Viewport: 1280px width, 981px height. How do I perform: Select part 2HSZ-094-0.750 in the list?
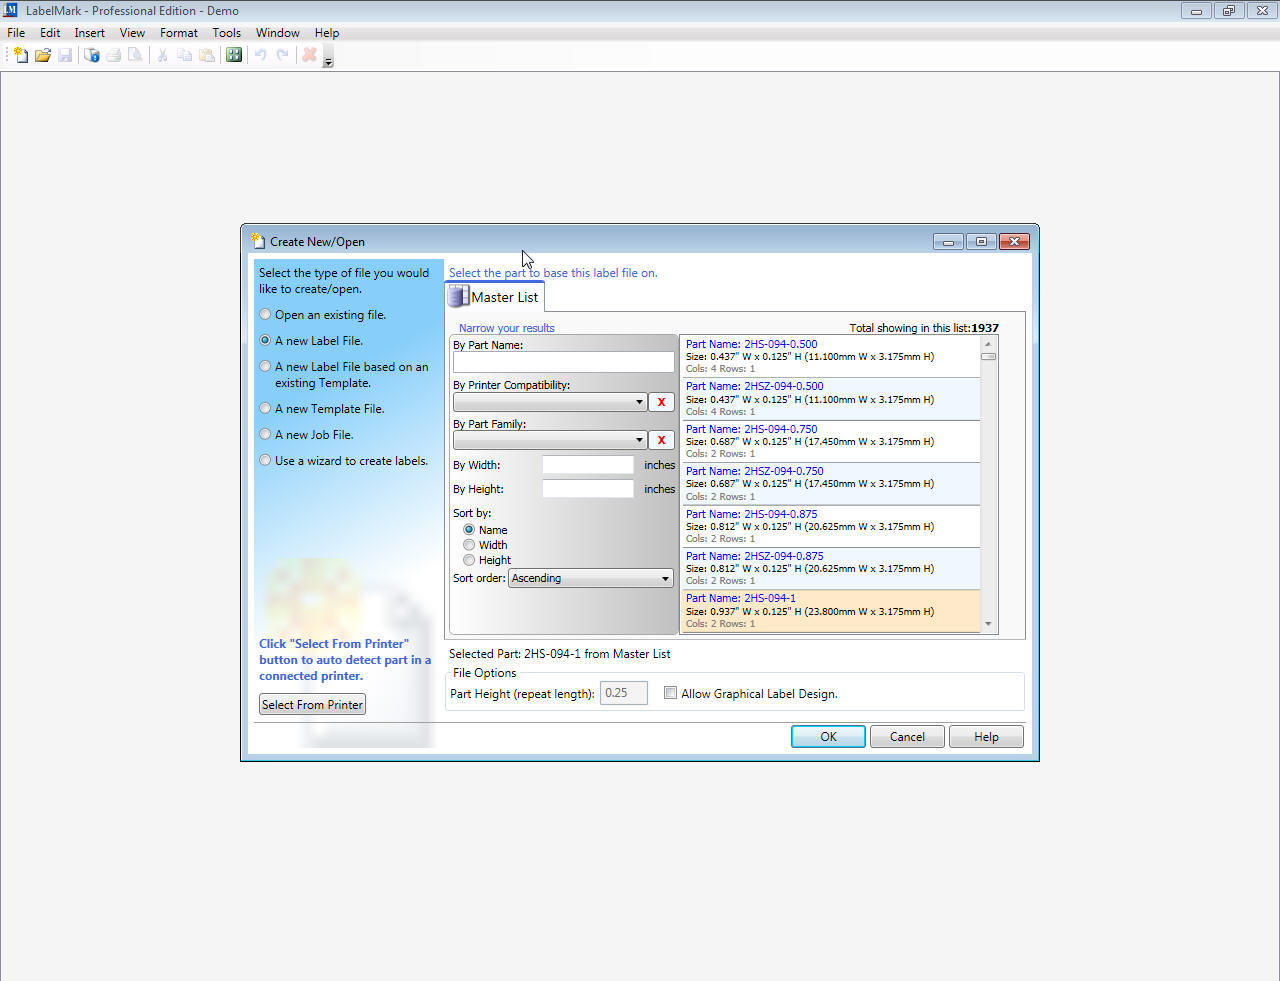tap(830, 484)
